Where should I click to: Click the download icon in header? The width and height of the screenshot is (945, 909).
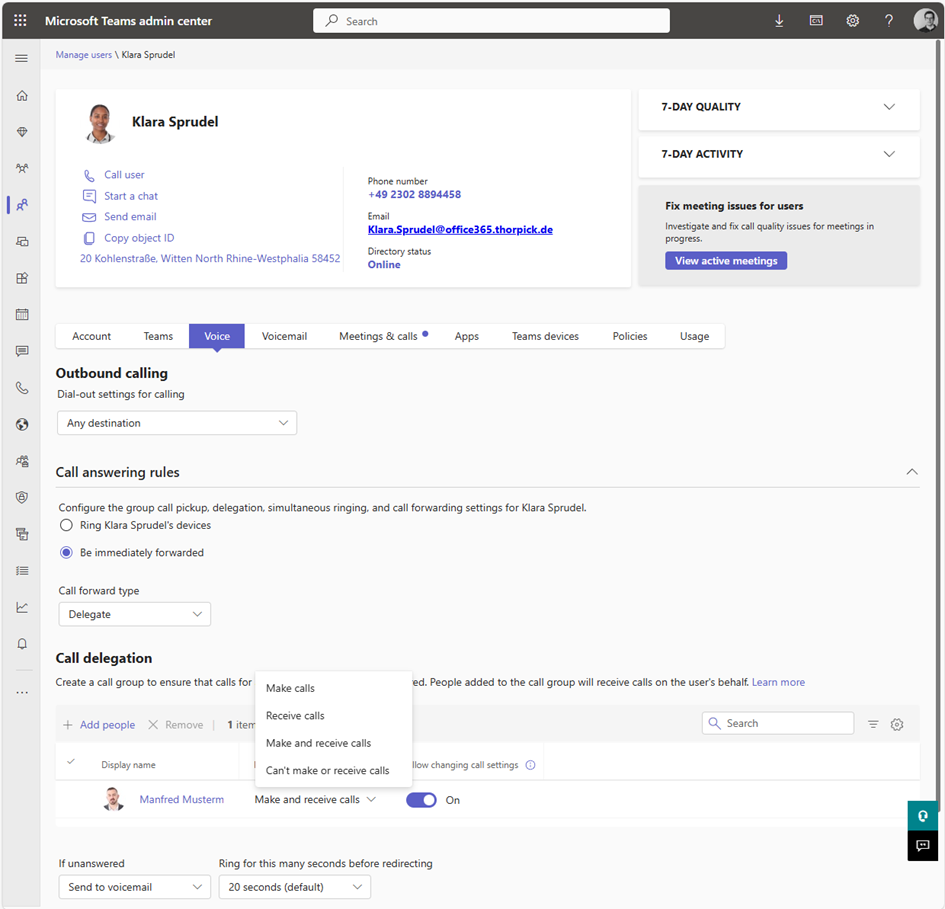point(779,21)
